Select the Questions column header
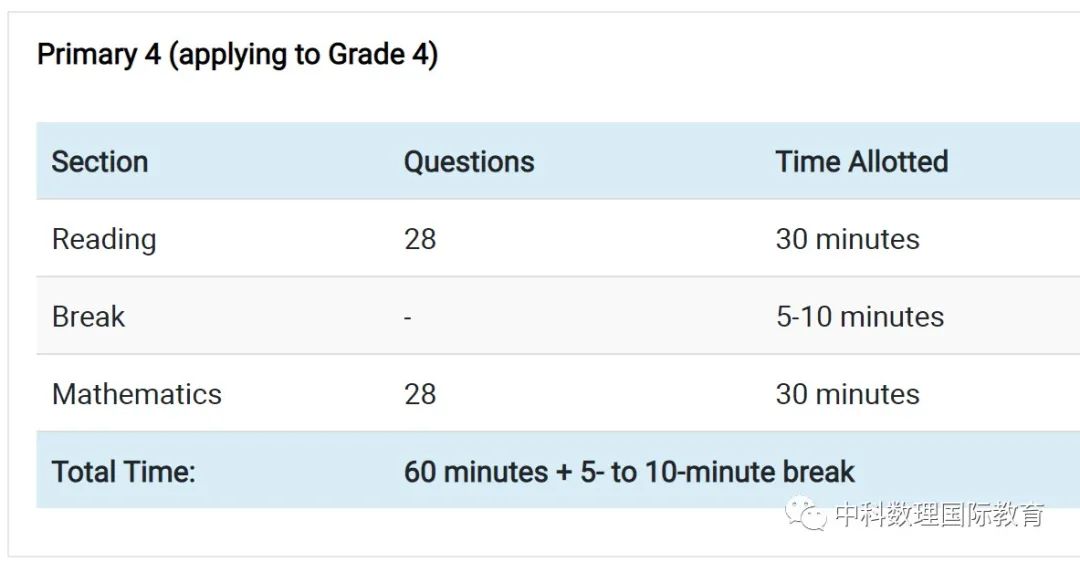The image size is (1080, 562). (469, 162)
